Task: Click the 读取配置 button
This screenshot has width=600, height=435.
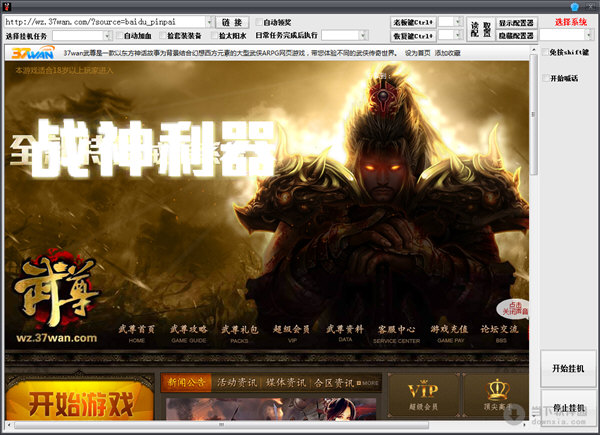Action: click(x=481, y=29)
